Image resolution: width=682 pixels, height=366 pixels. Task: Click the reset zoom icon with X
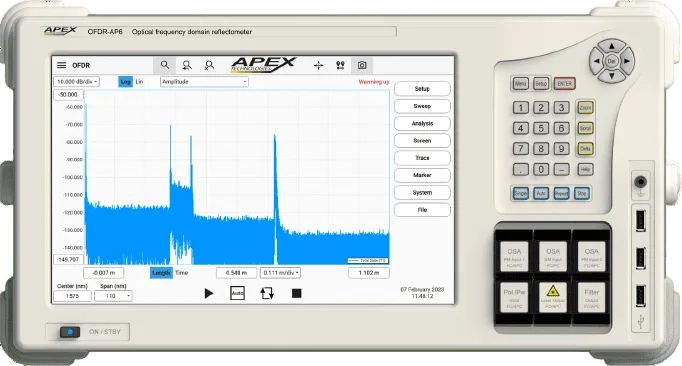click(209, 65)
